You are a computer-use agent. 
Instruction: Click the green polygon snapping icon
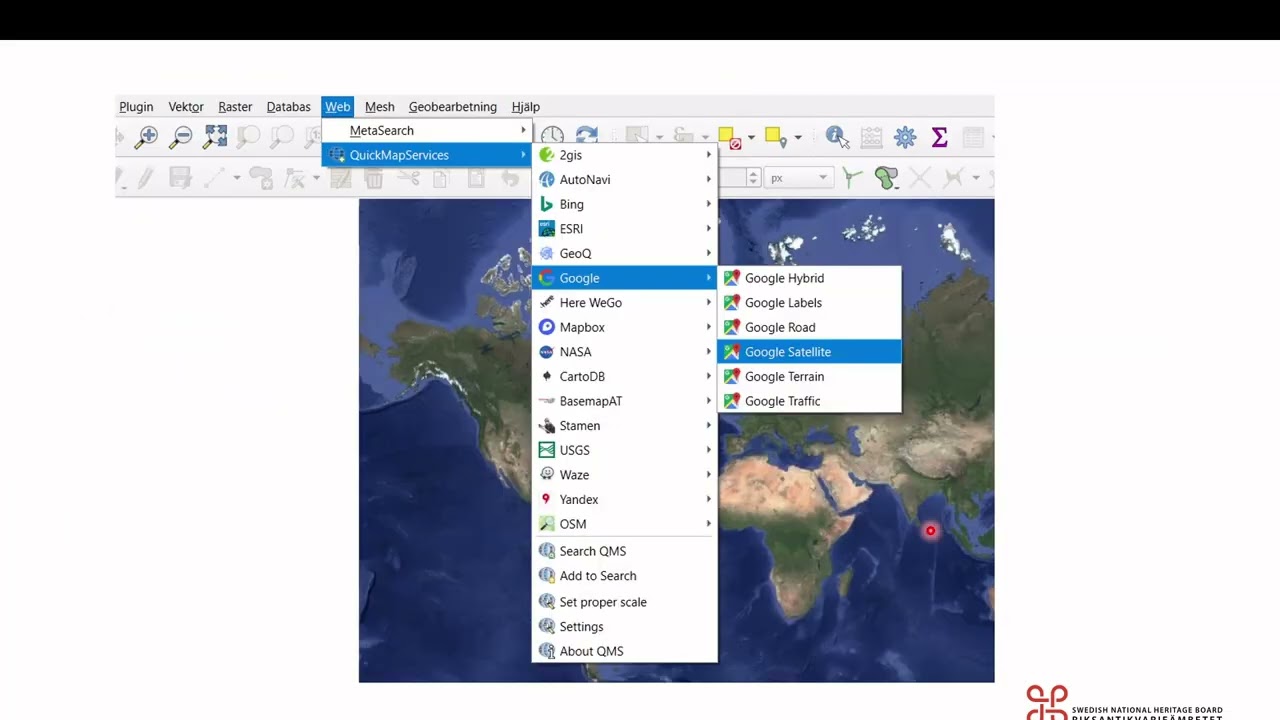[x=886, y=178]
